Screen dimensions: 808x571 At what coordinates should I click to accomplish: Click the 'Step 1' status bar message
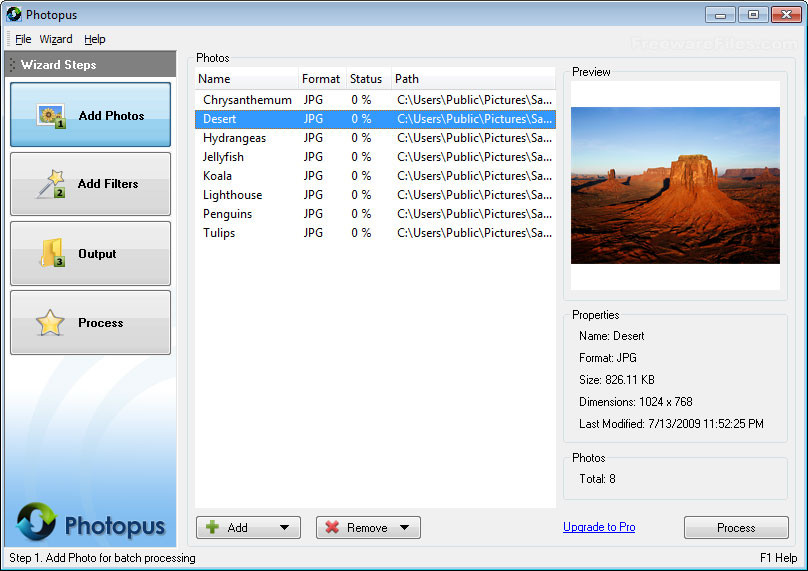[x=103, y=558]
